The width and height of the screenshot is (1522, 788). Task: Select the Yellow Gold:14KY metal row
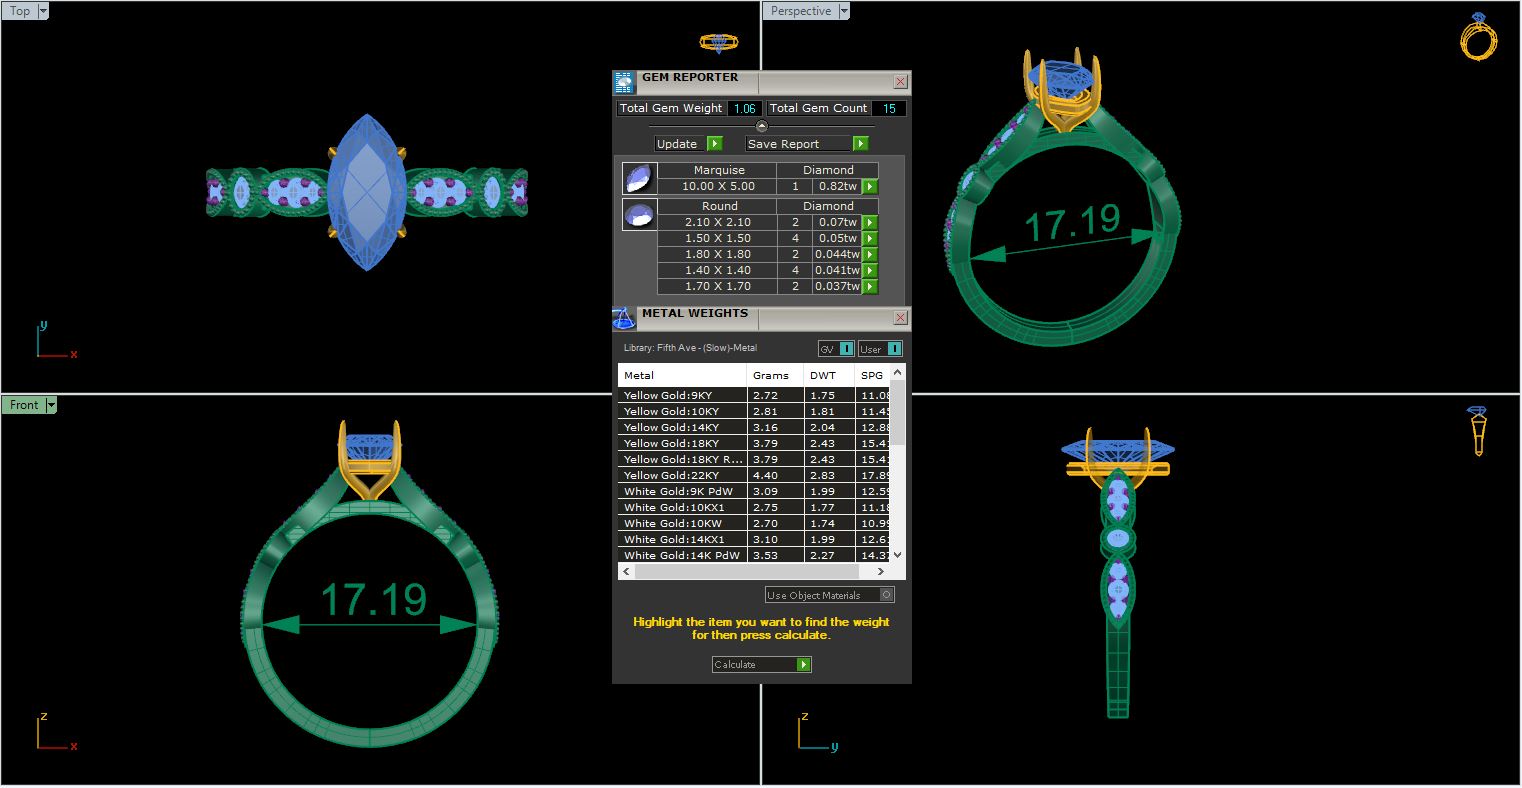(x=682, y=427)
